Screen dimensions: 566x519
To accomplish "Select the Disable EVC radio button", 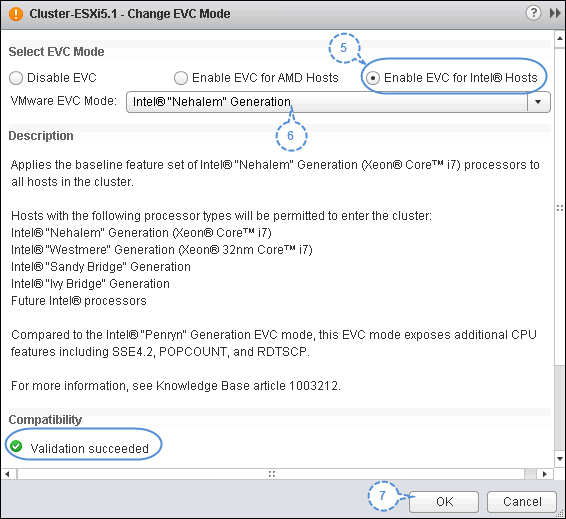I will click(x=16, y=78).
